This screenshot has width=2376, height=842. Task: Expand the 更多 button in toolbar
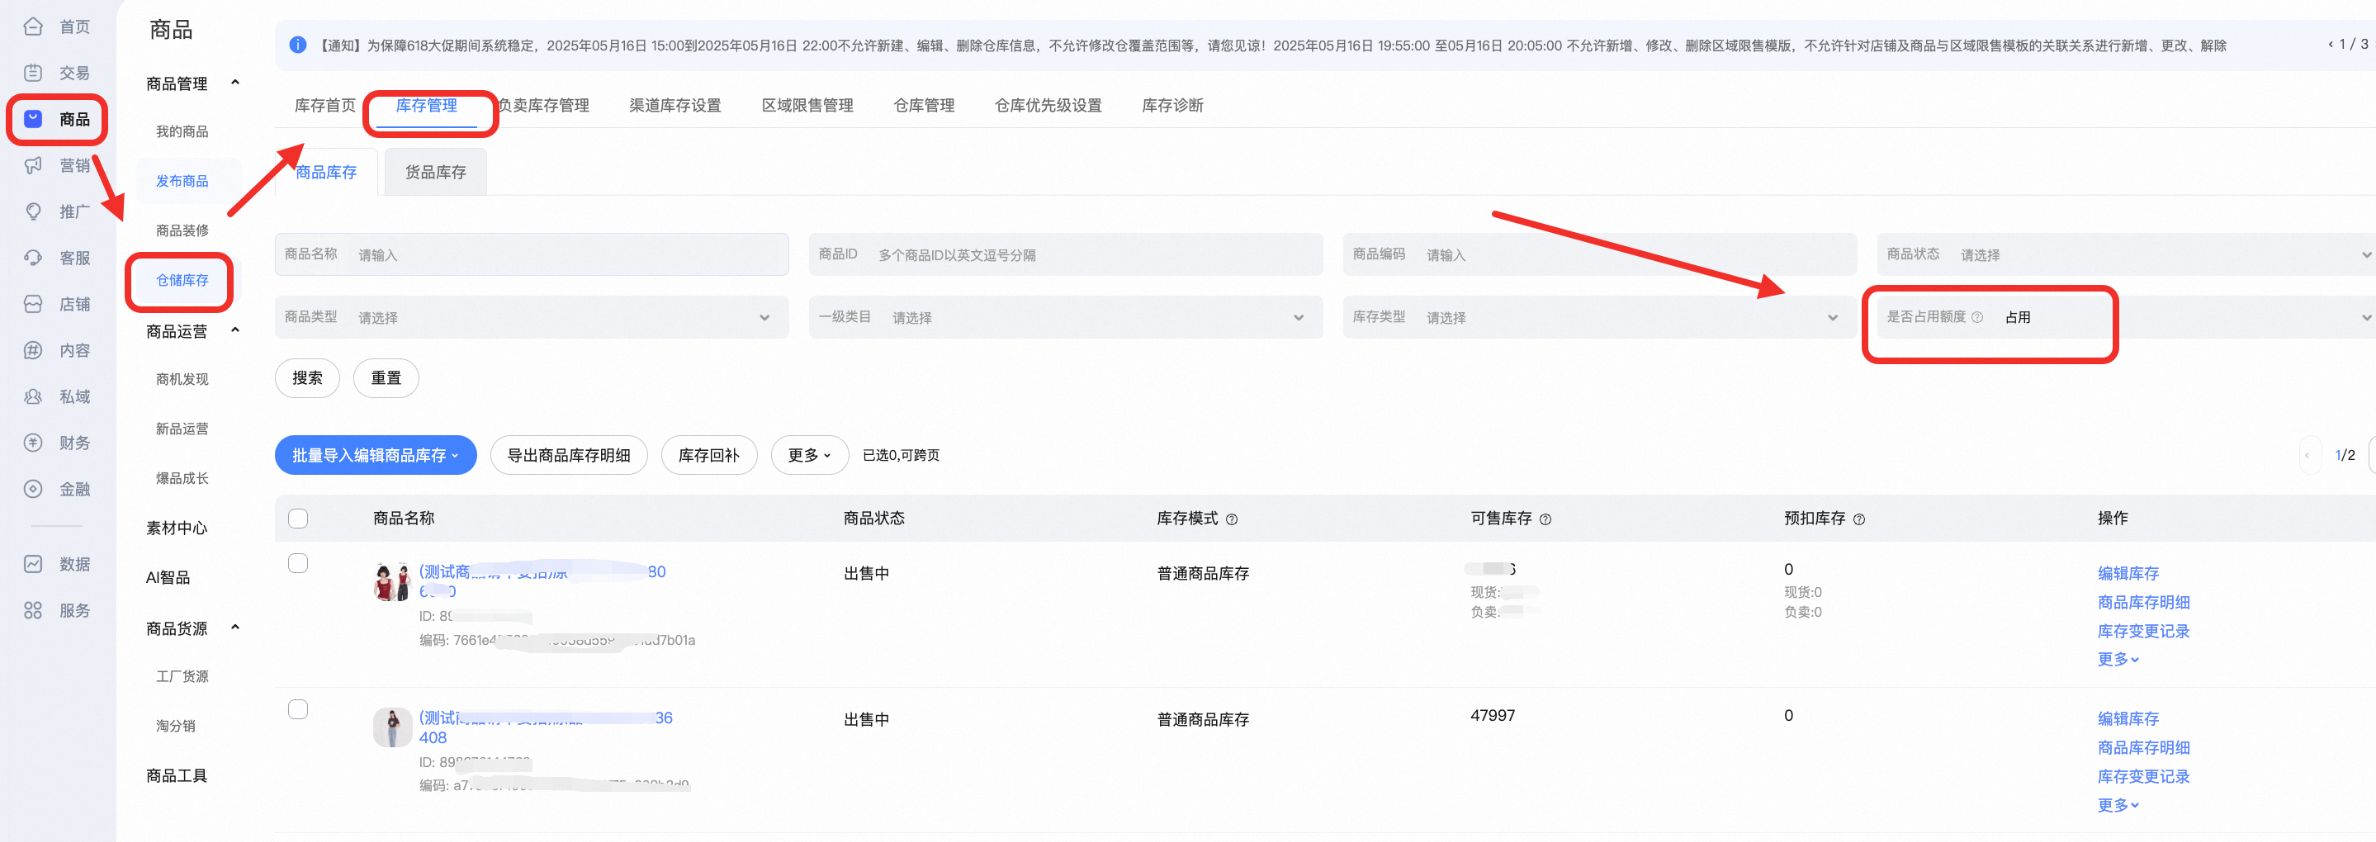click(x=810, y=455)
